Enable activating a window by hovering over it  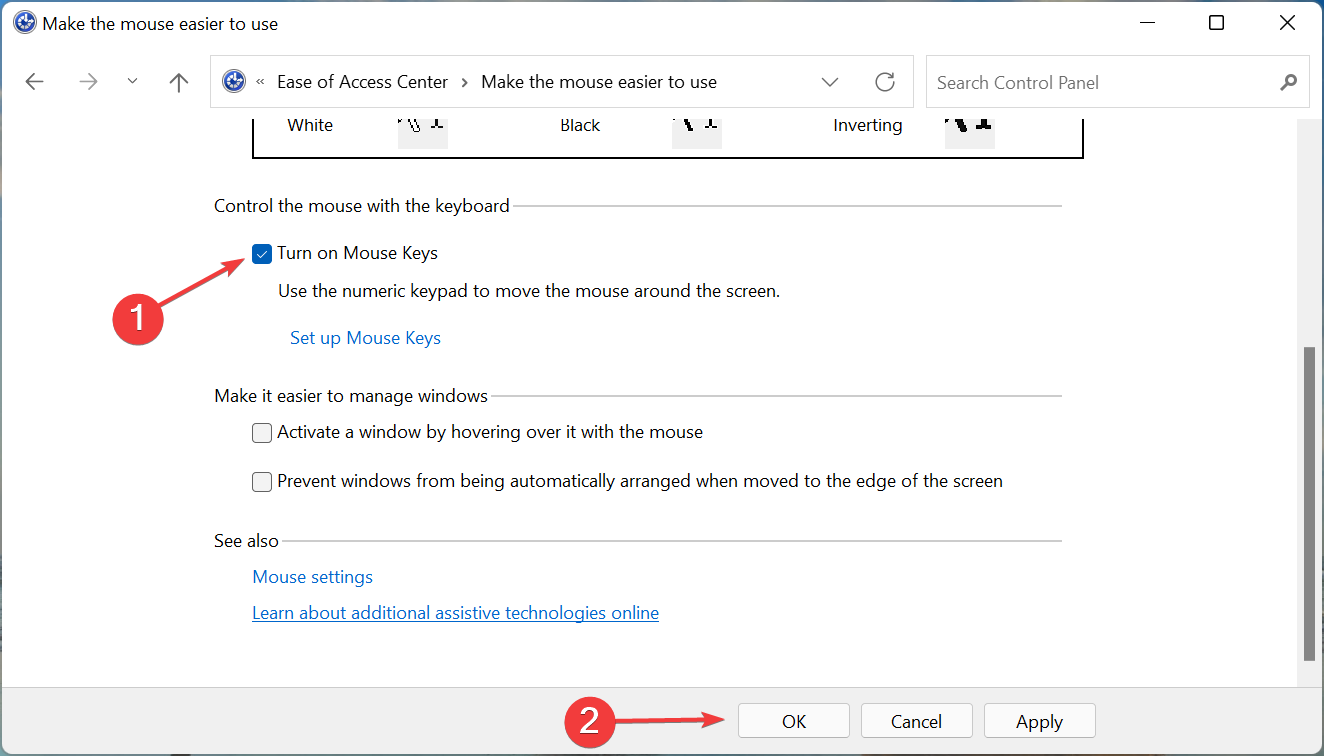pos(261,432)
